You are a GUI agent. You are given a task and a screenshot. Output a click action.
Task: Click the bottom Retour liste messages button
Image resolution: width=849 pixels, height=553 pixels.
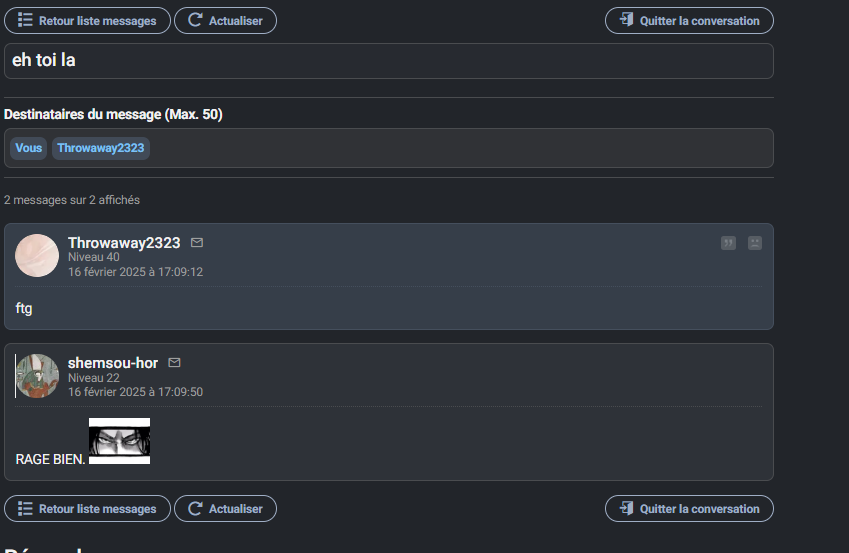87,509
